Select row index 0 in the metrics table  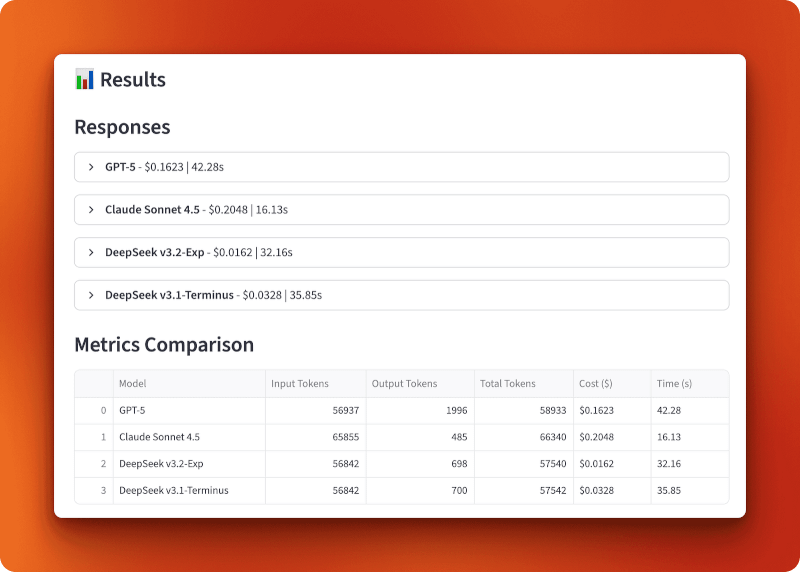point(94,411)
